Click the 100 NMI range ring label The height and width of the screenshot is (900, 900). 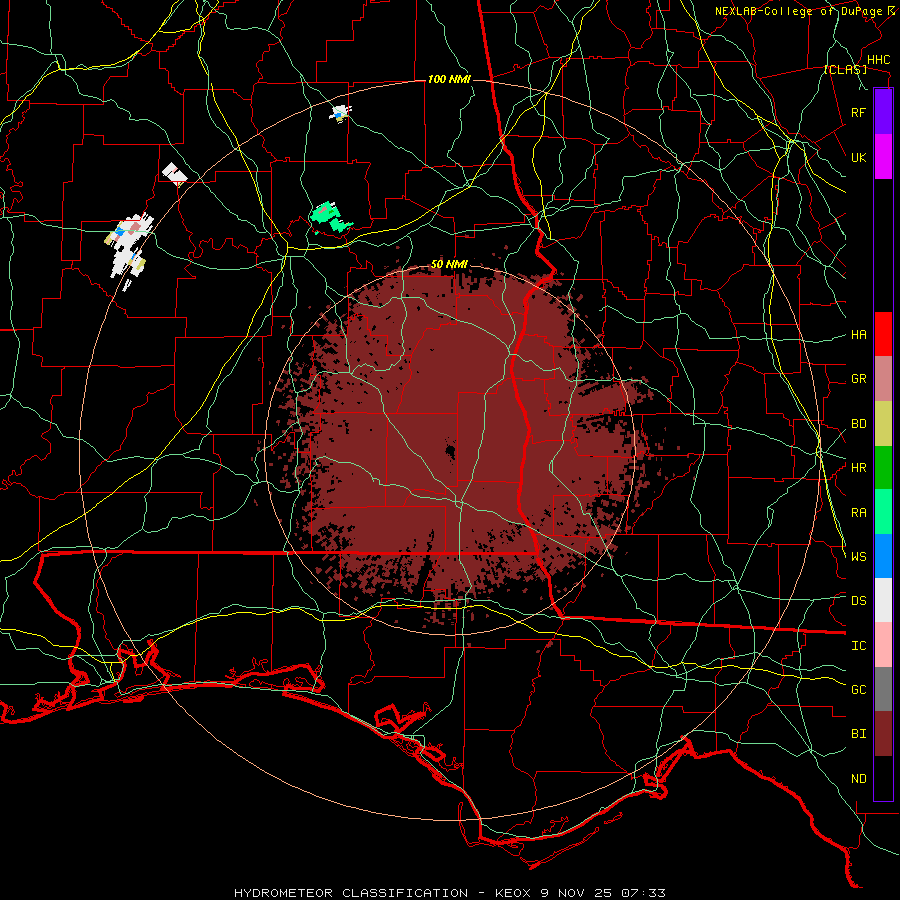pos(449,79)
